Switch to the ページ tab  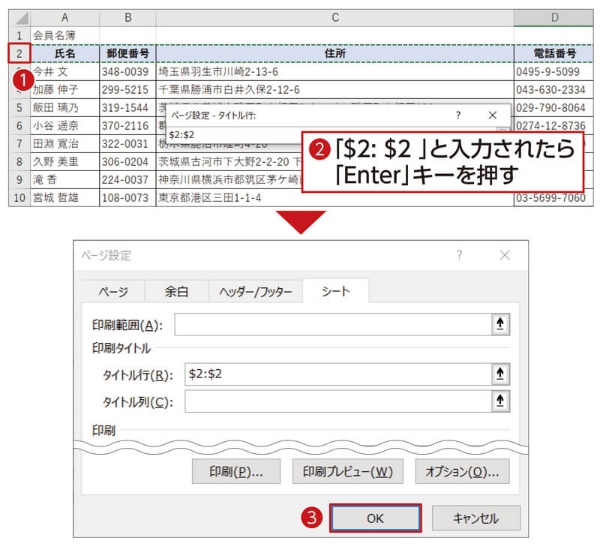113,292
